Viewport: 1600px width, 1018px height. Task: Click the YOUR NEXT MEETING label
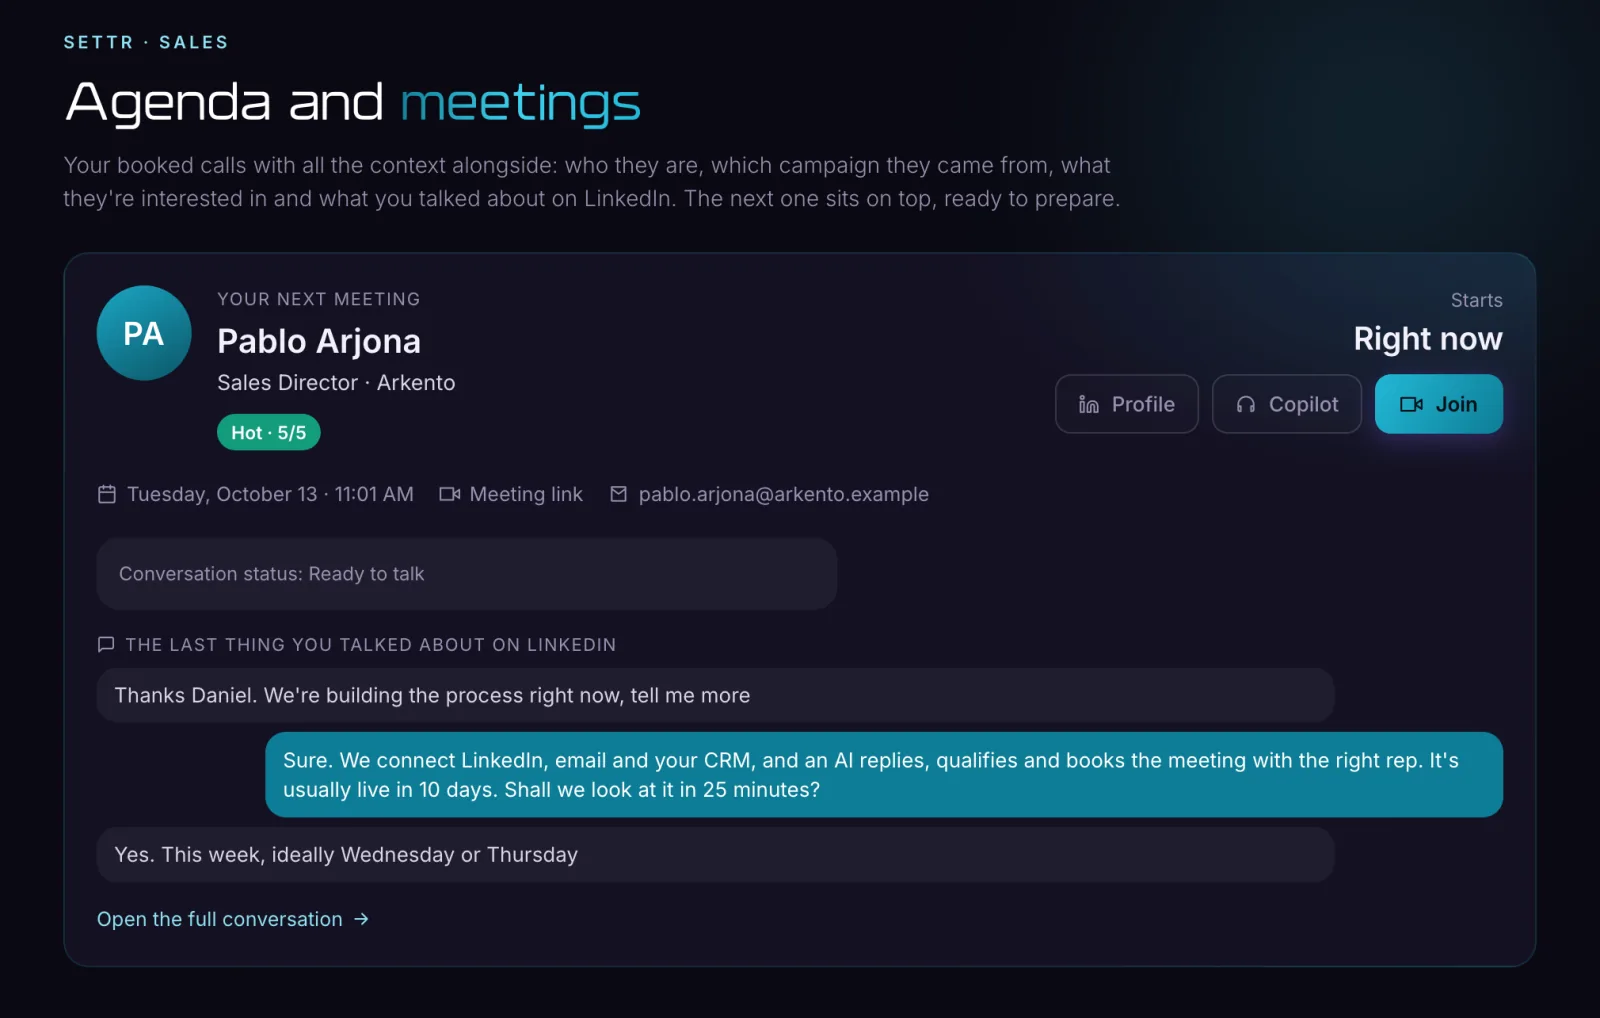(319, 299)
